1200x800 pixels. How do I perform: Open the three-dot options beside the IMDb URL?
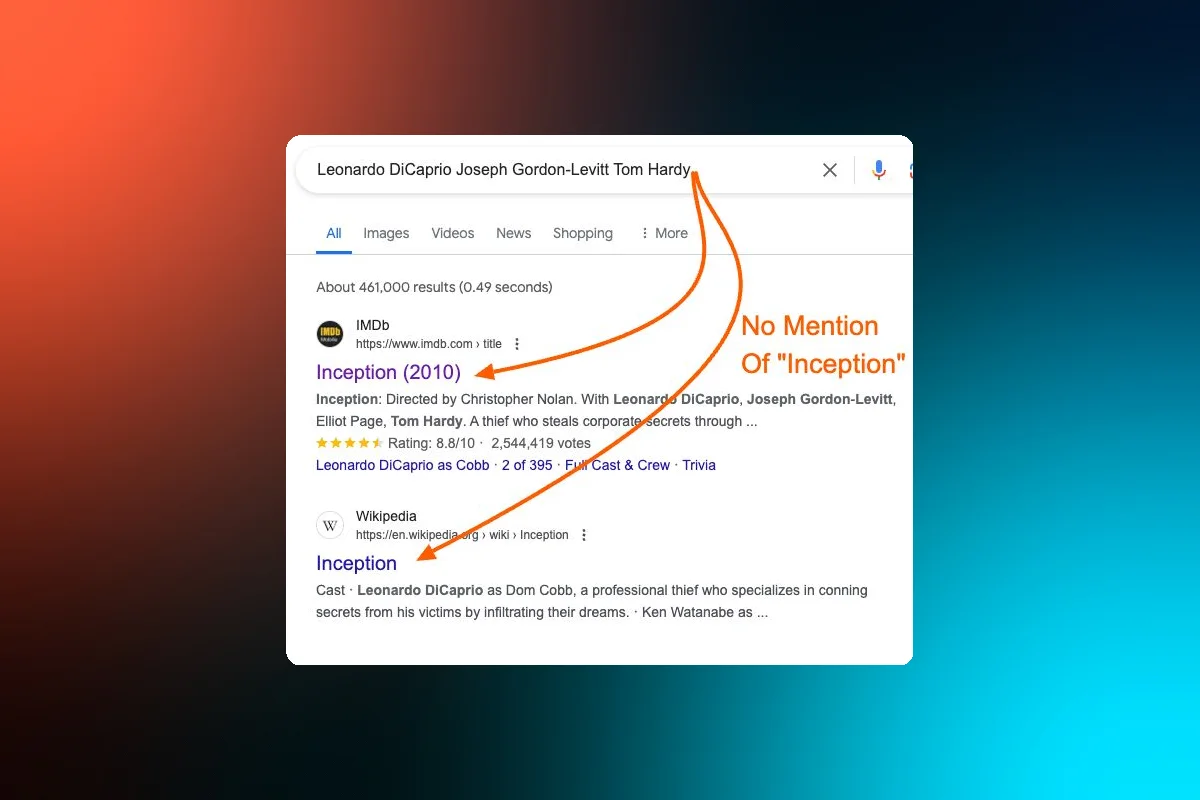(517, 344)
